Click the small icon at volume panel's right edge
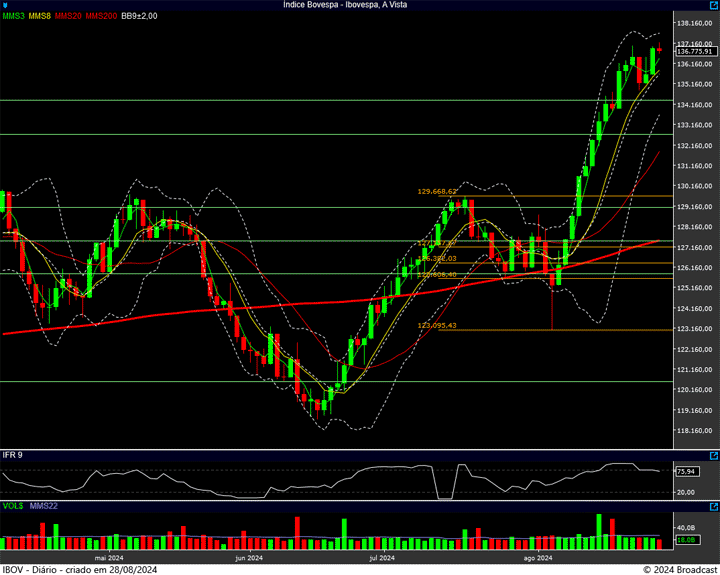 pos(713,507)
